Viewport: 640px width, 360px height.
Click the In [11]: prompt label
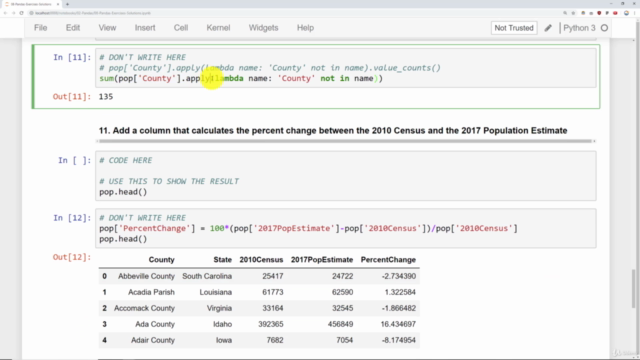[x=72, y=57]
